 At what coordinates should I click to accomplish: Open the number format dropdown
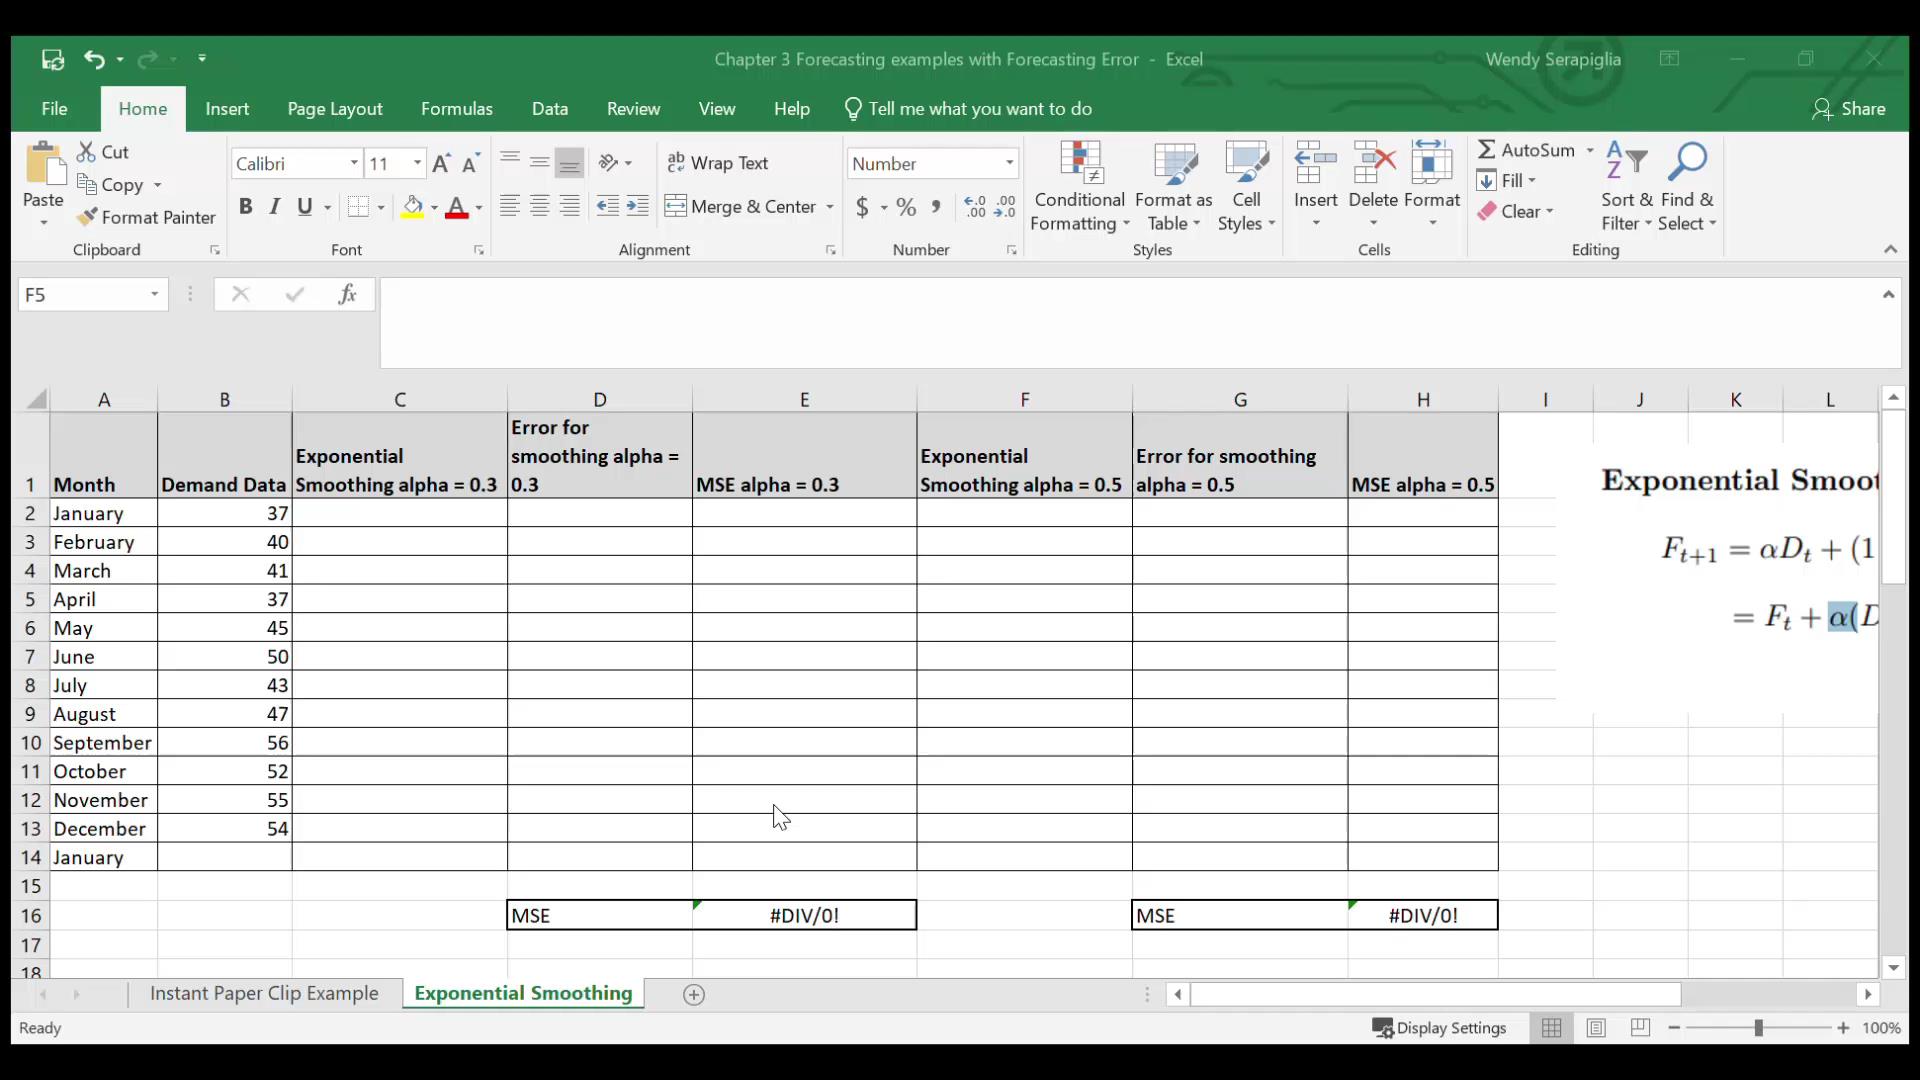pos(1008,162)
